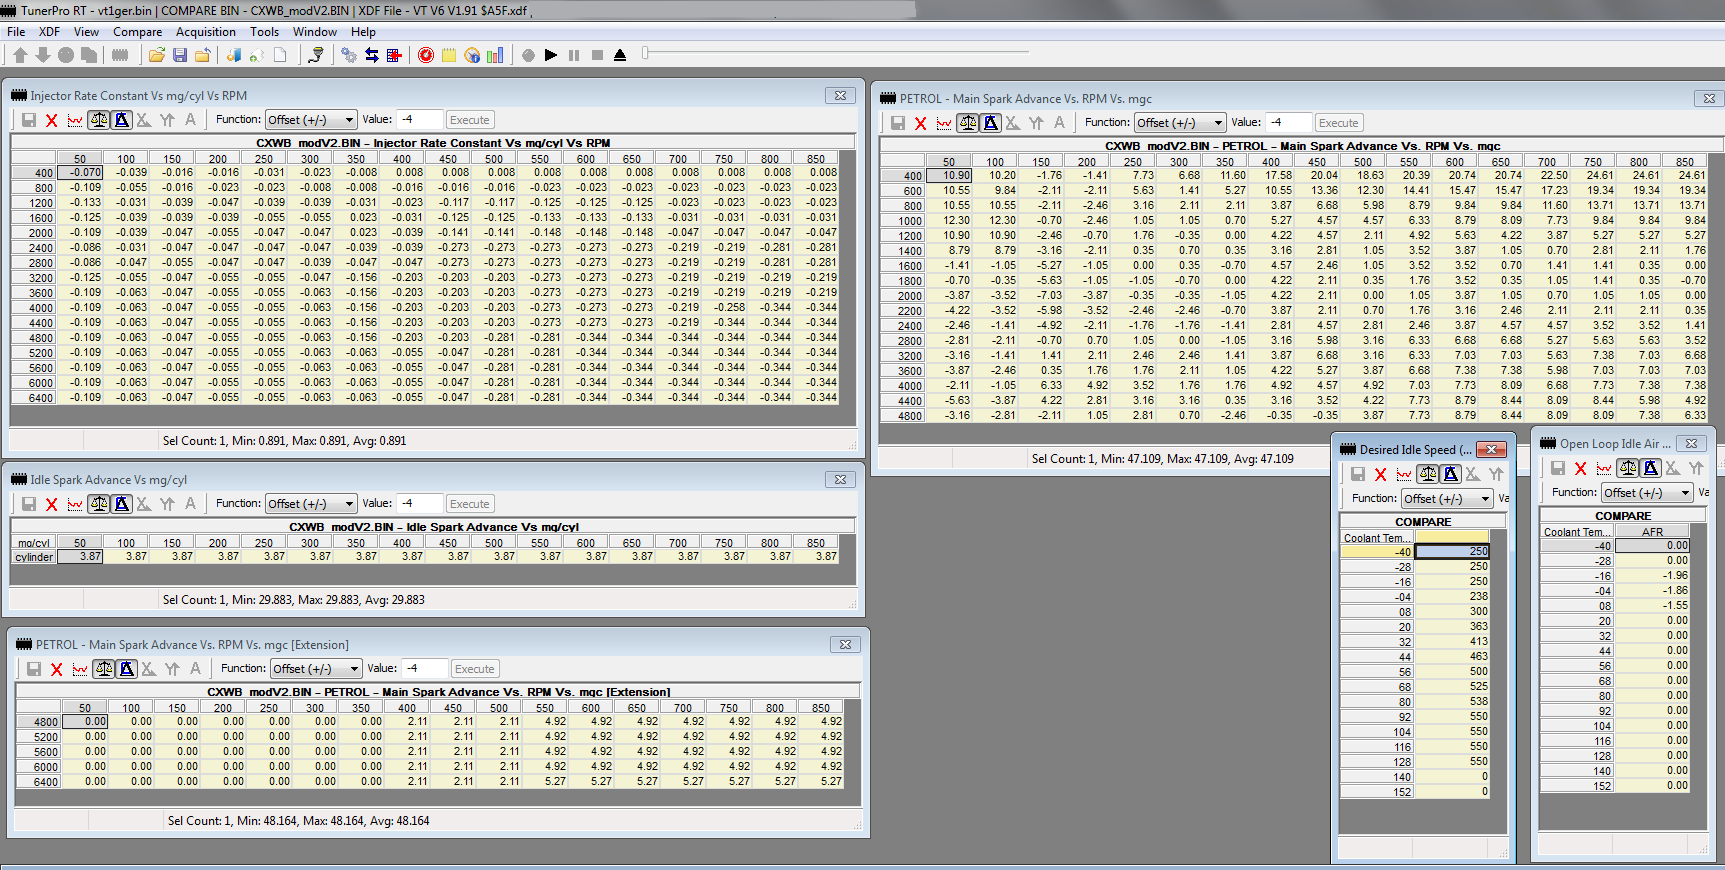Toggle compare scale button in Open Loop Idle Air window
This screenshot has width=1725, height=870.
pyautogui.click(x=1628, y=468)
